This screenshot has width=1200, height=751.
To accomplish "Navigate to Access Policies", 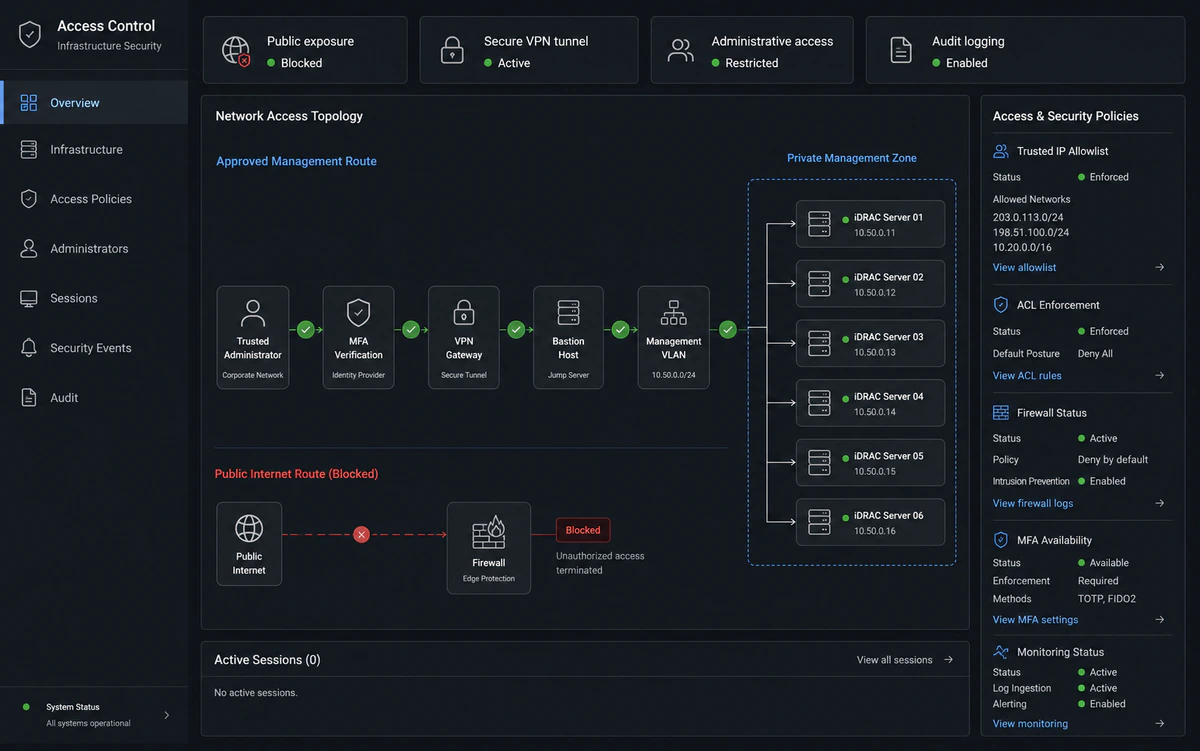I will pos(94,199).
